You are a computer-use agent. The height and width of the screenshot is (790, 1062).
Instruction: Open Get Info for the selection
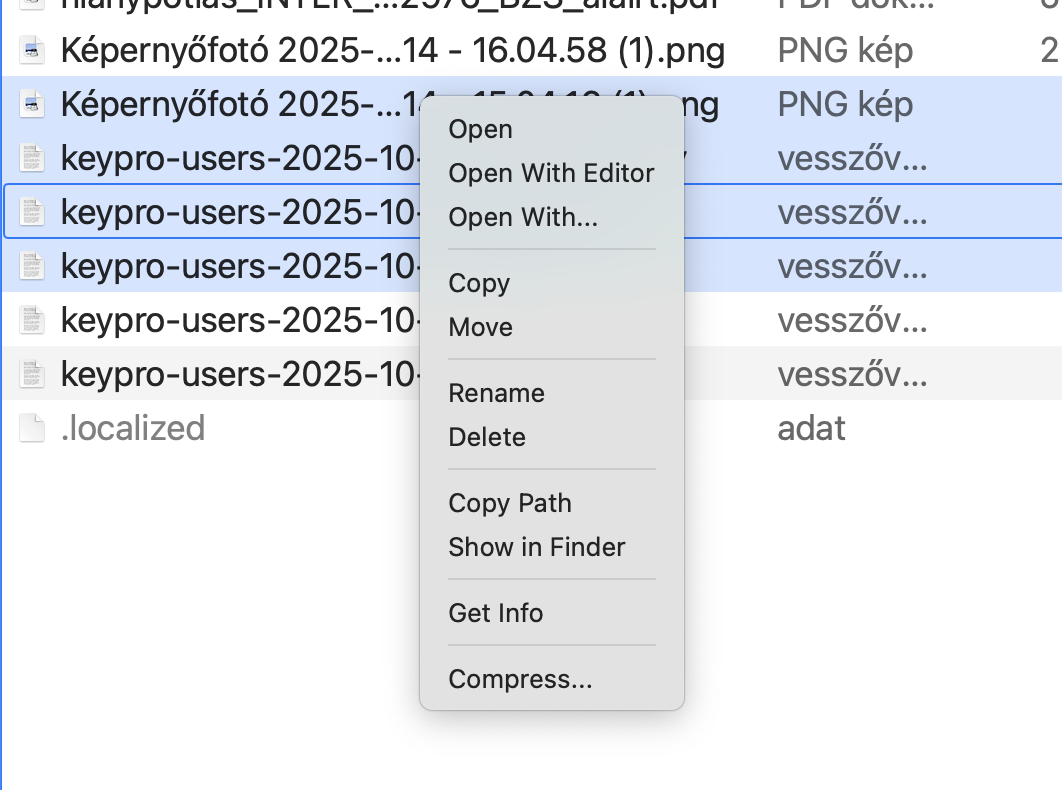pos(495,613)
